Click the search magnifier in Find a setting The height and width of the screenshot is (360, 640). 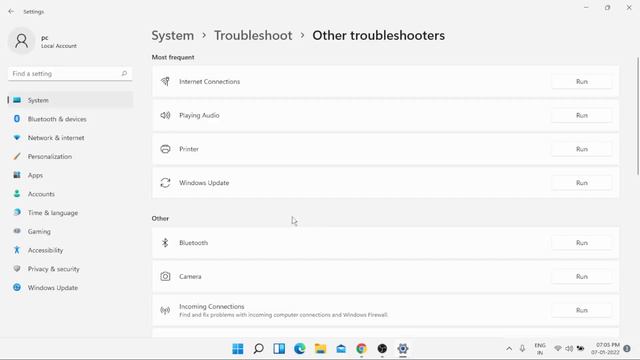[x=124, y=73]
